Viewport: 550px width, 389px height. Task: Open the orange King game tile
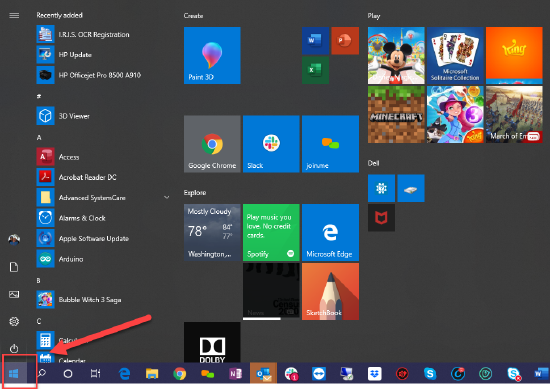click(x=514, y=55)
